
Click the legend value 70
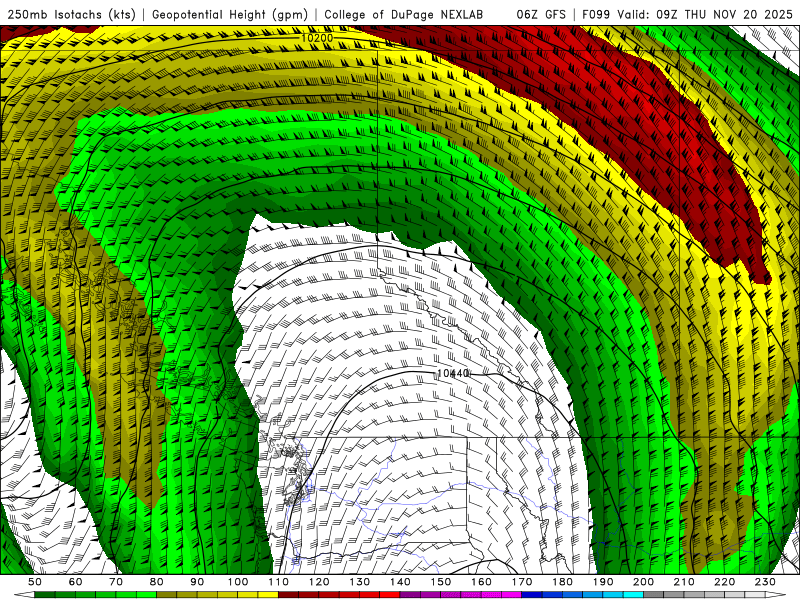point(116,582)
